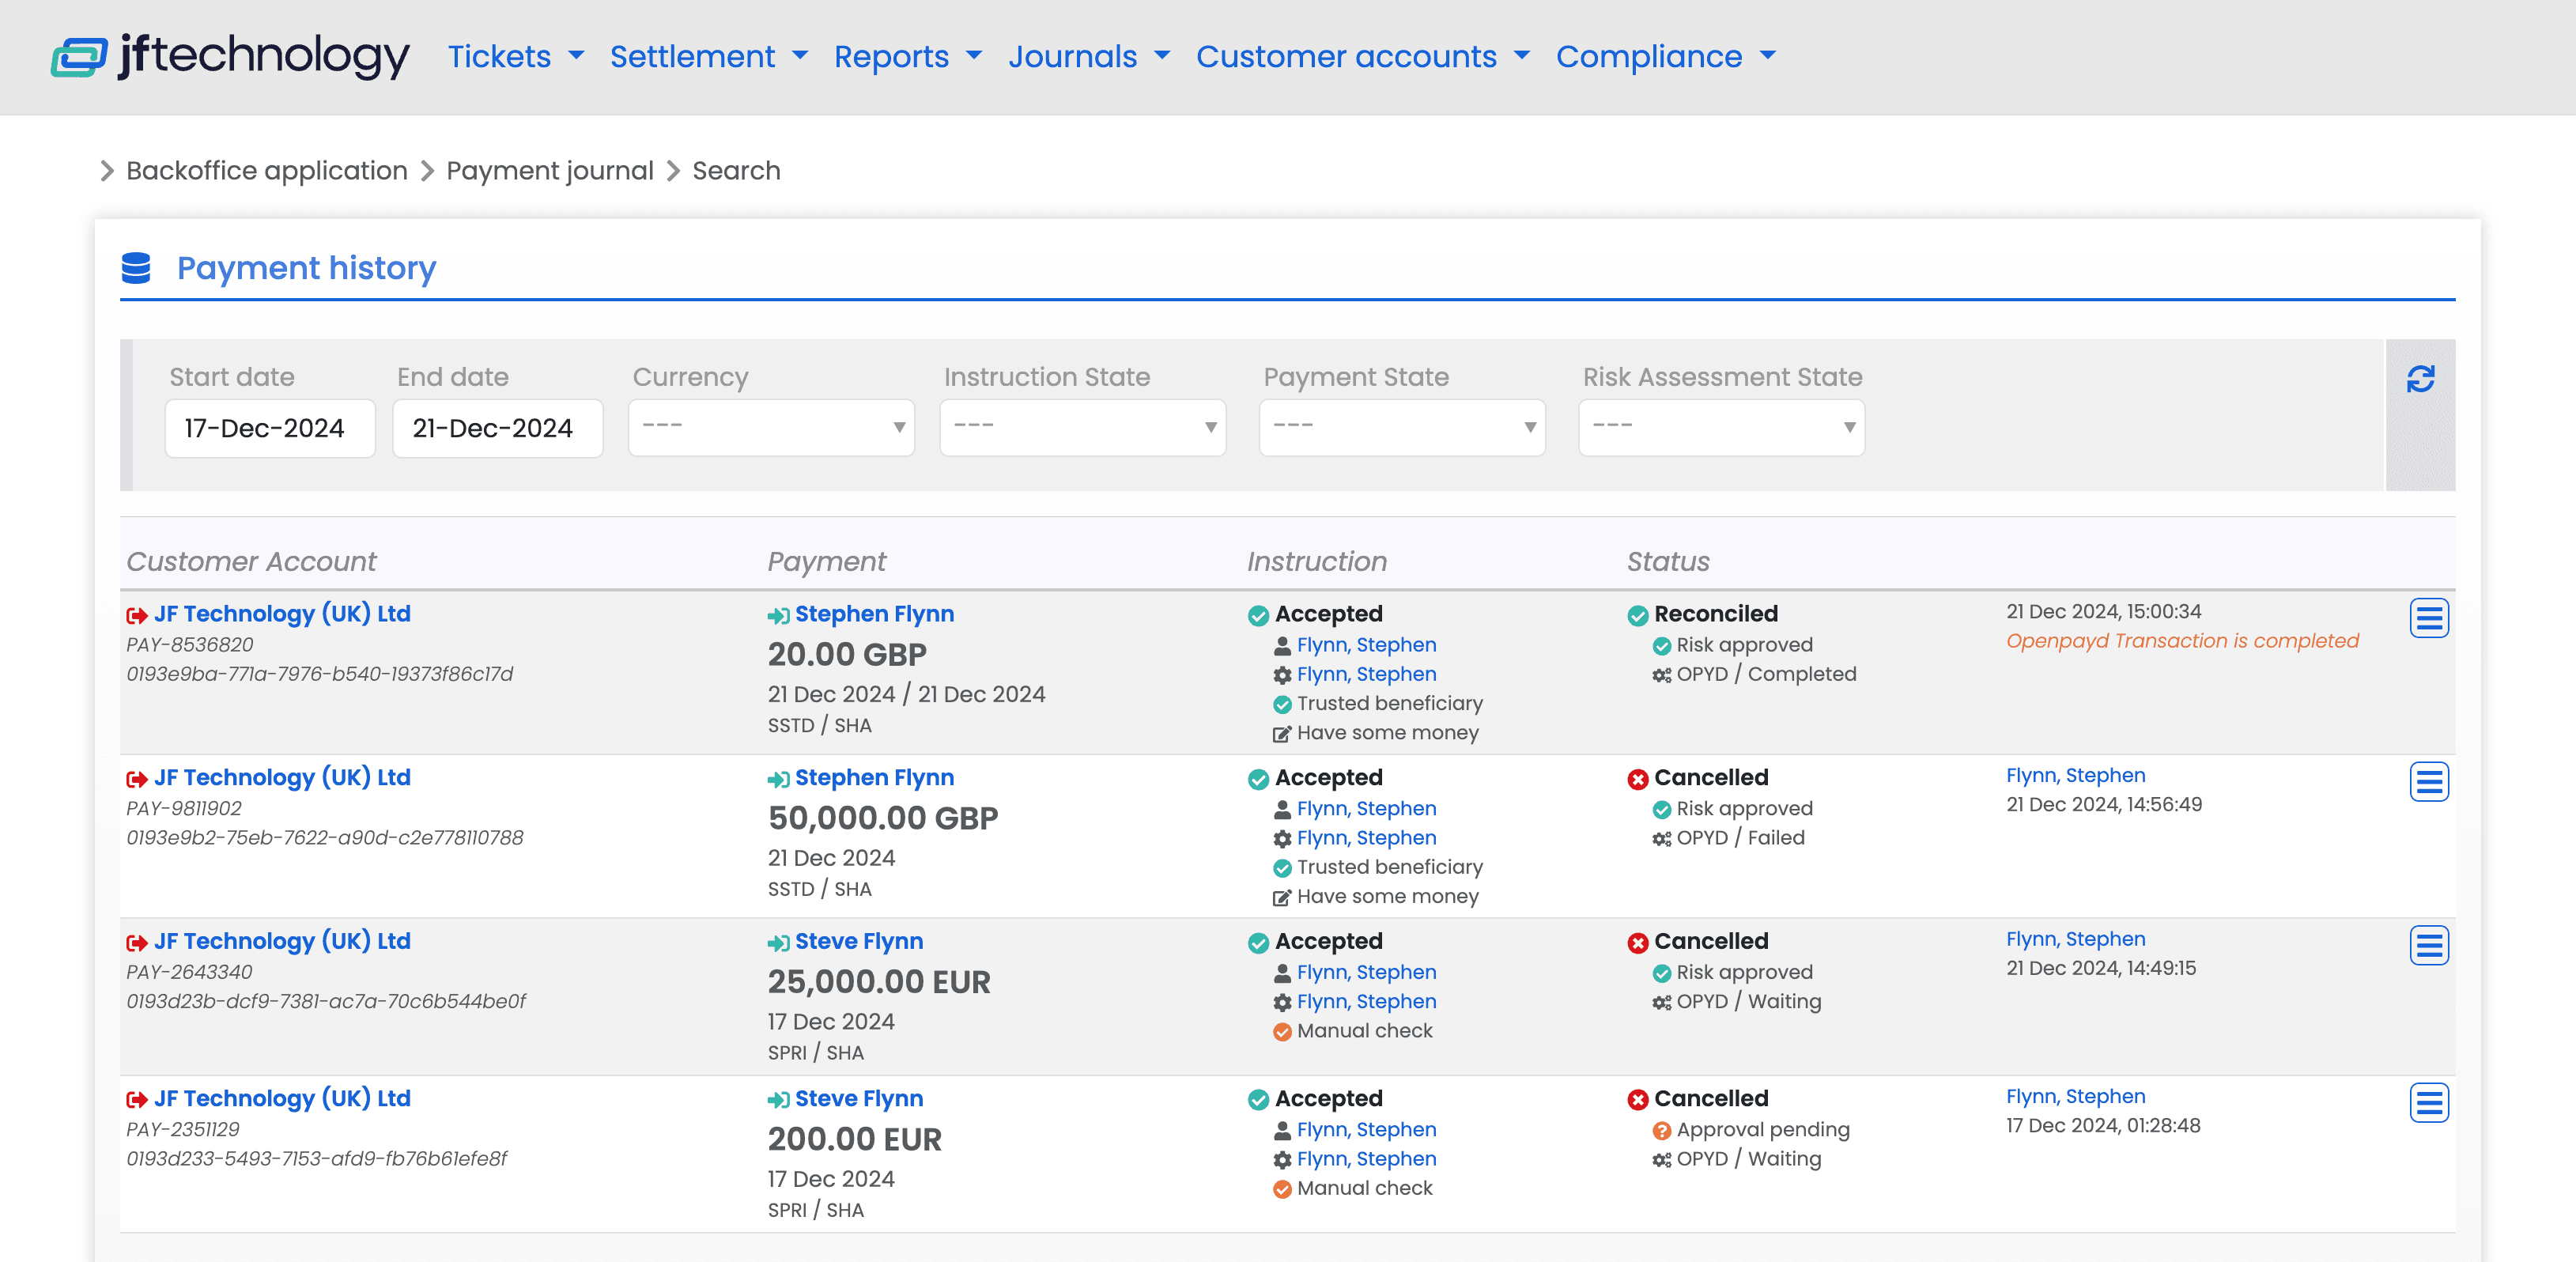Click gears icon next to OPYD / Completed
This screenshot has height=1262, width=2576.
(x=1661, y=676)
